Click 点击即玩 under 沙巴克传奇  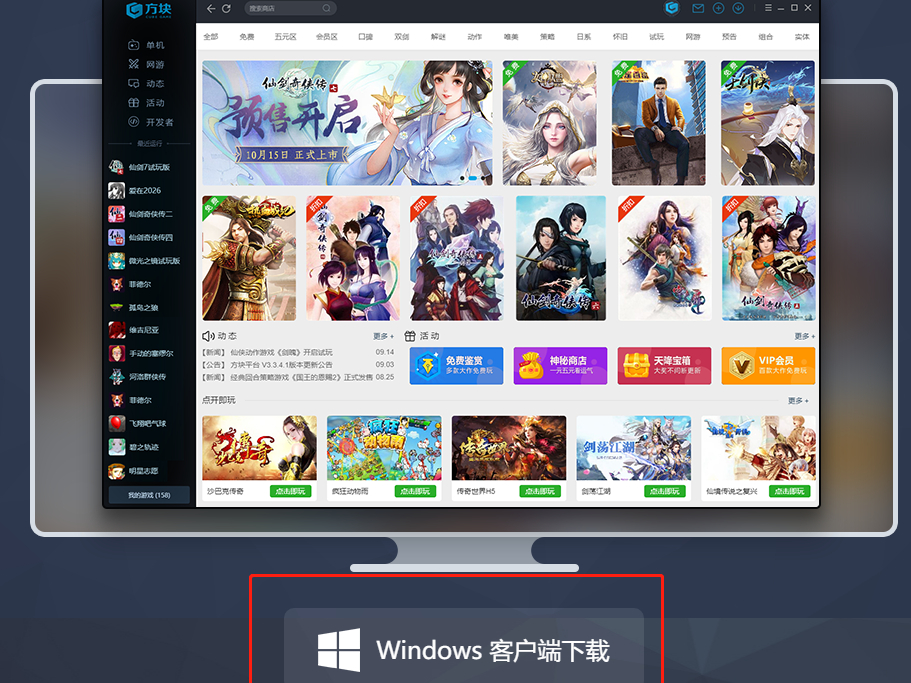(290, 491)
